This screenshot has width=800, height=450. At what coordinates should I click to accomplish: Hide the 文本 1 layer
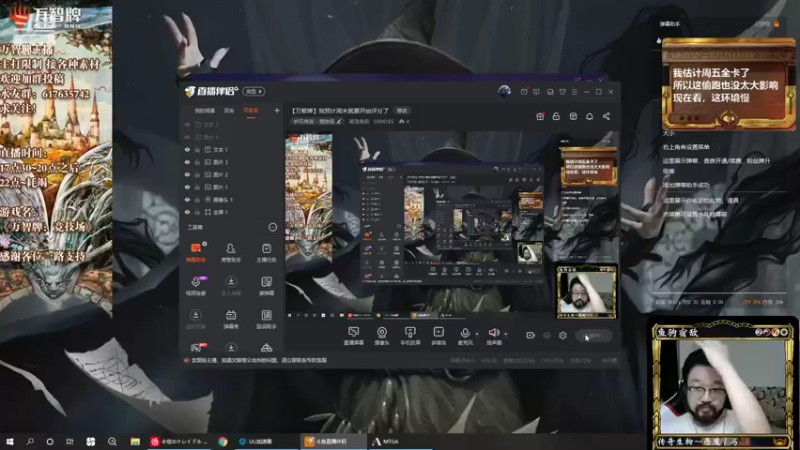(187, 149)
